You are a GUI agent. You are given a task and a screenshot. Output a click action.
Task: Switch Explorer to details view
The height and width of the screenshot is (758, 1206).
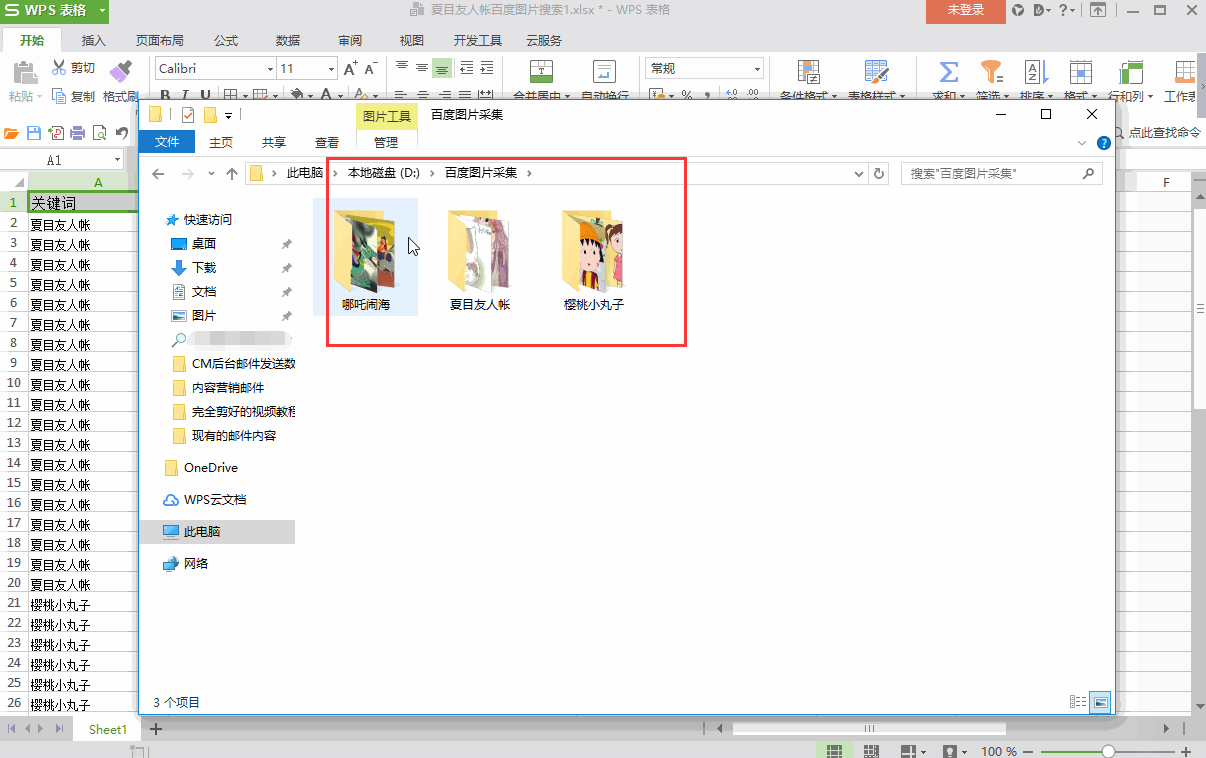click(1078, 703)
